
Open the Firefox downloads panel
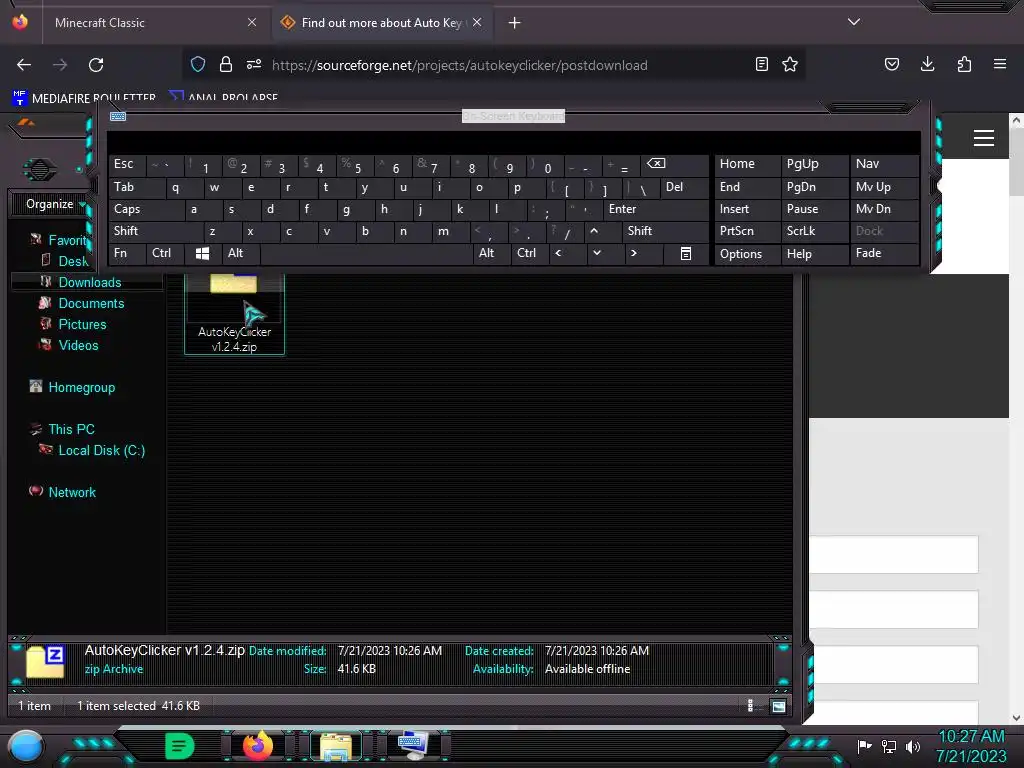(927, 64)
